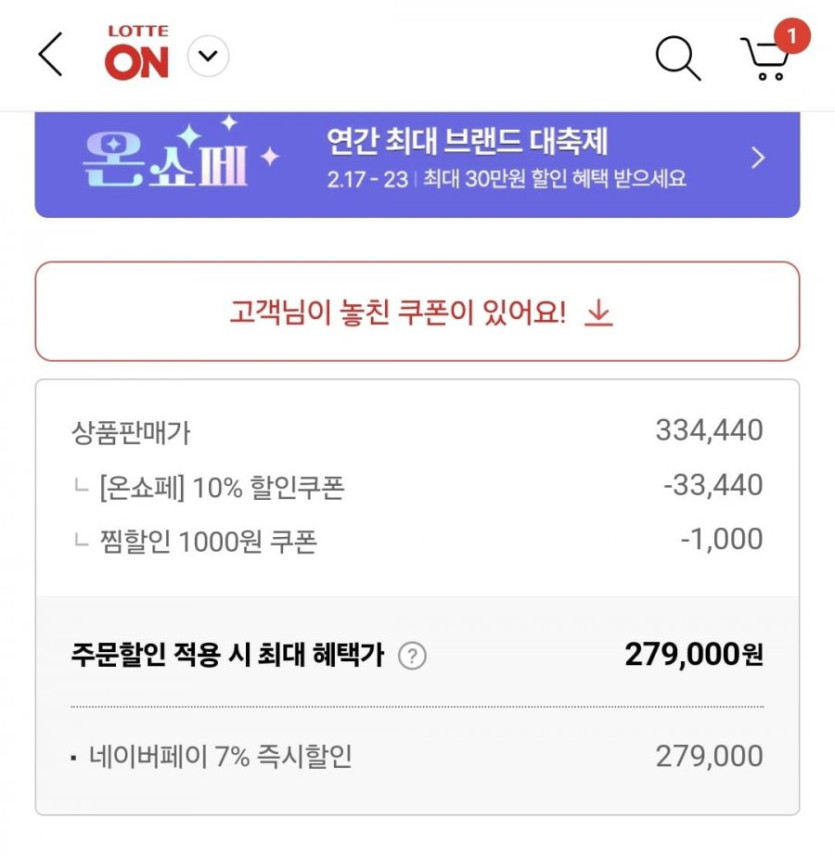Select the 네이버페이 7% 즉시할인 item
The height and width of the screenshot is (856, 835).
[217, 757]
